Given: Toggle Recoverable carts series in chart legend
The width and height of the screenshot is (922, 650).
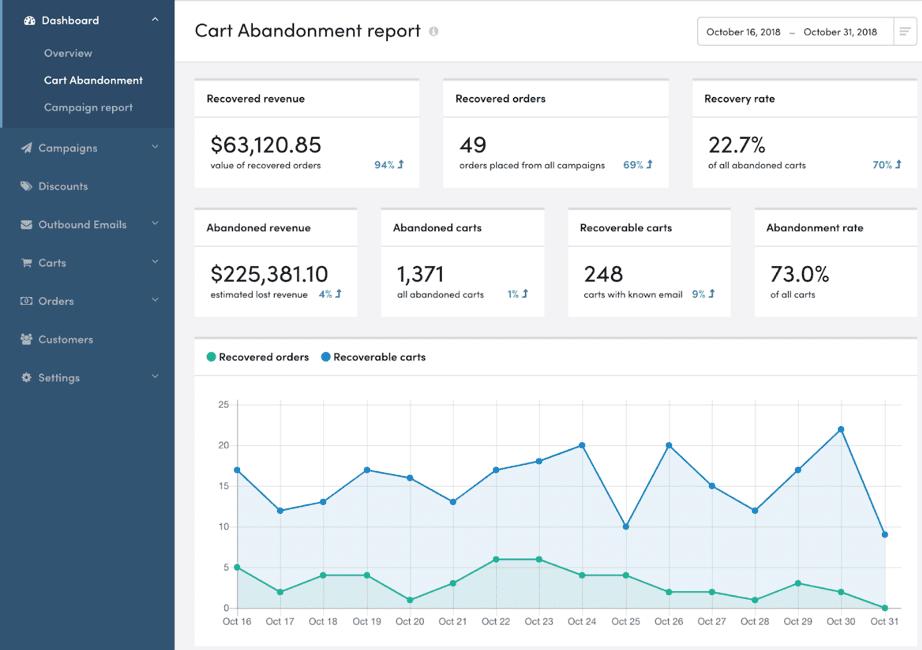Looking at the screenshot, I should point(372,357).
